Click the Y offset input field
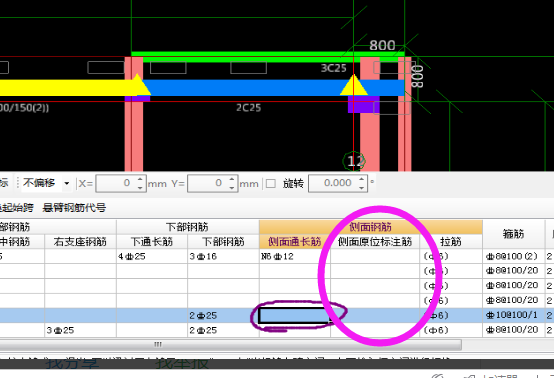 pos(208,183)
